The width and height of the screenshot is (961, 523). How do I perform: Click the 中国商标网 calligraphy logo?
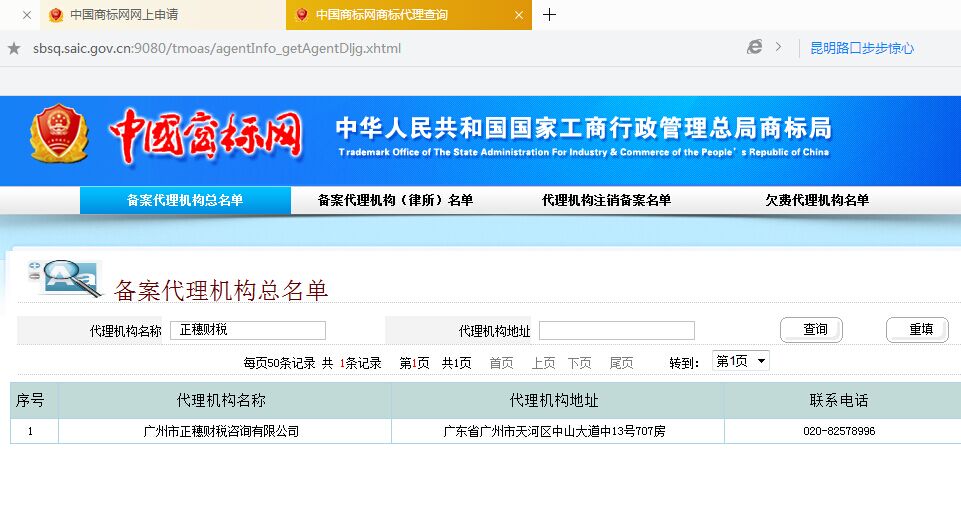click(206, 135)
